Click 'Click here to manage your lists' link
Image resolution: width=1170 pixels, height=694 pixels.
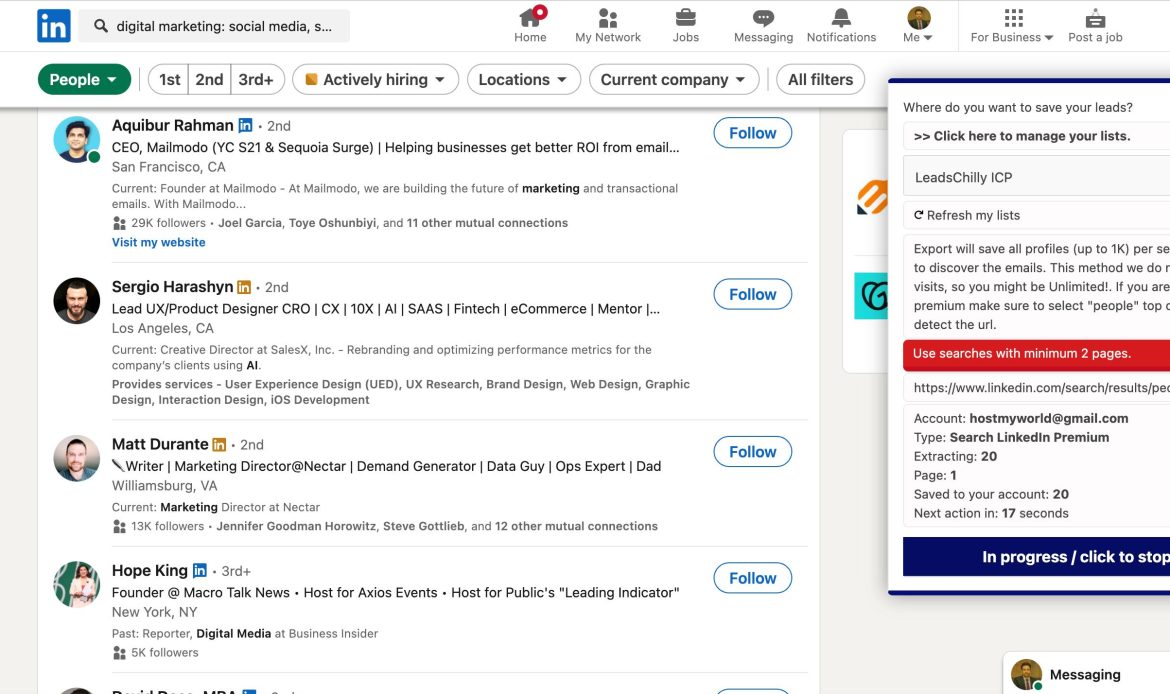(x=1022, y=136)
